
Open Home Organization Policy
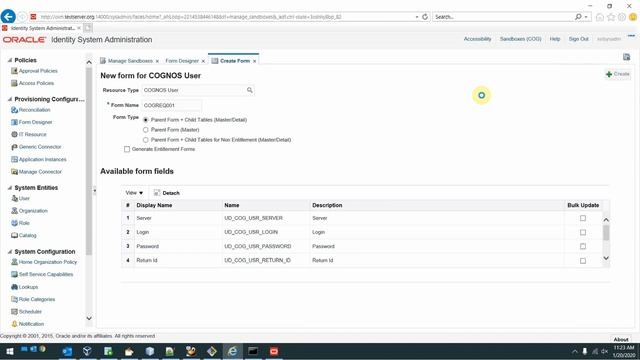47,262
